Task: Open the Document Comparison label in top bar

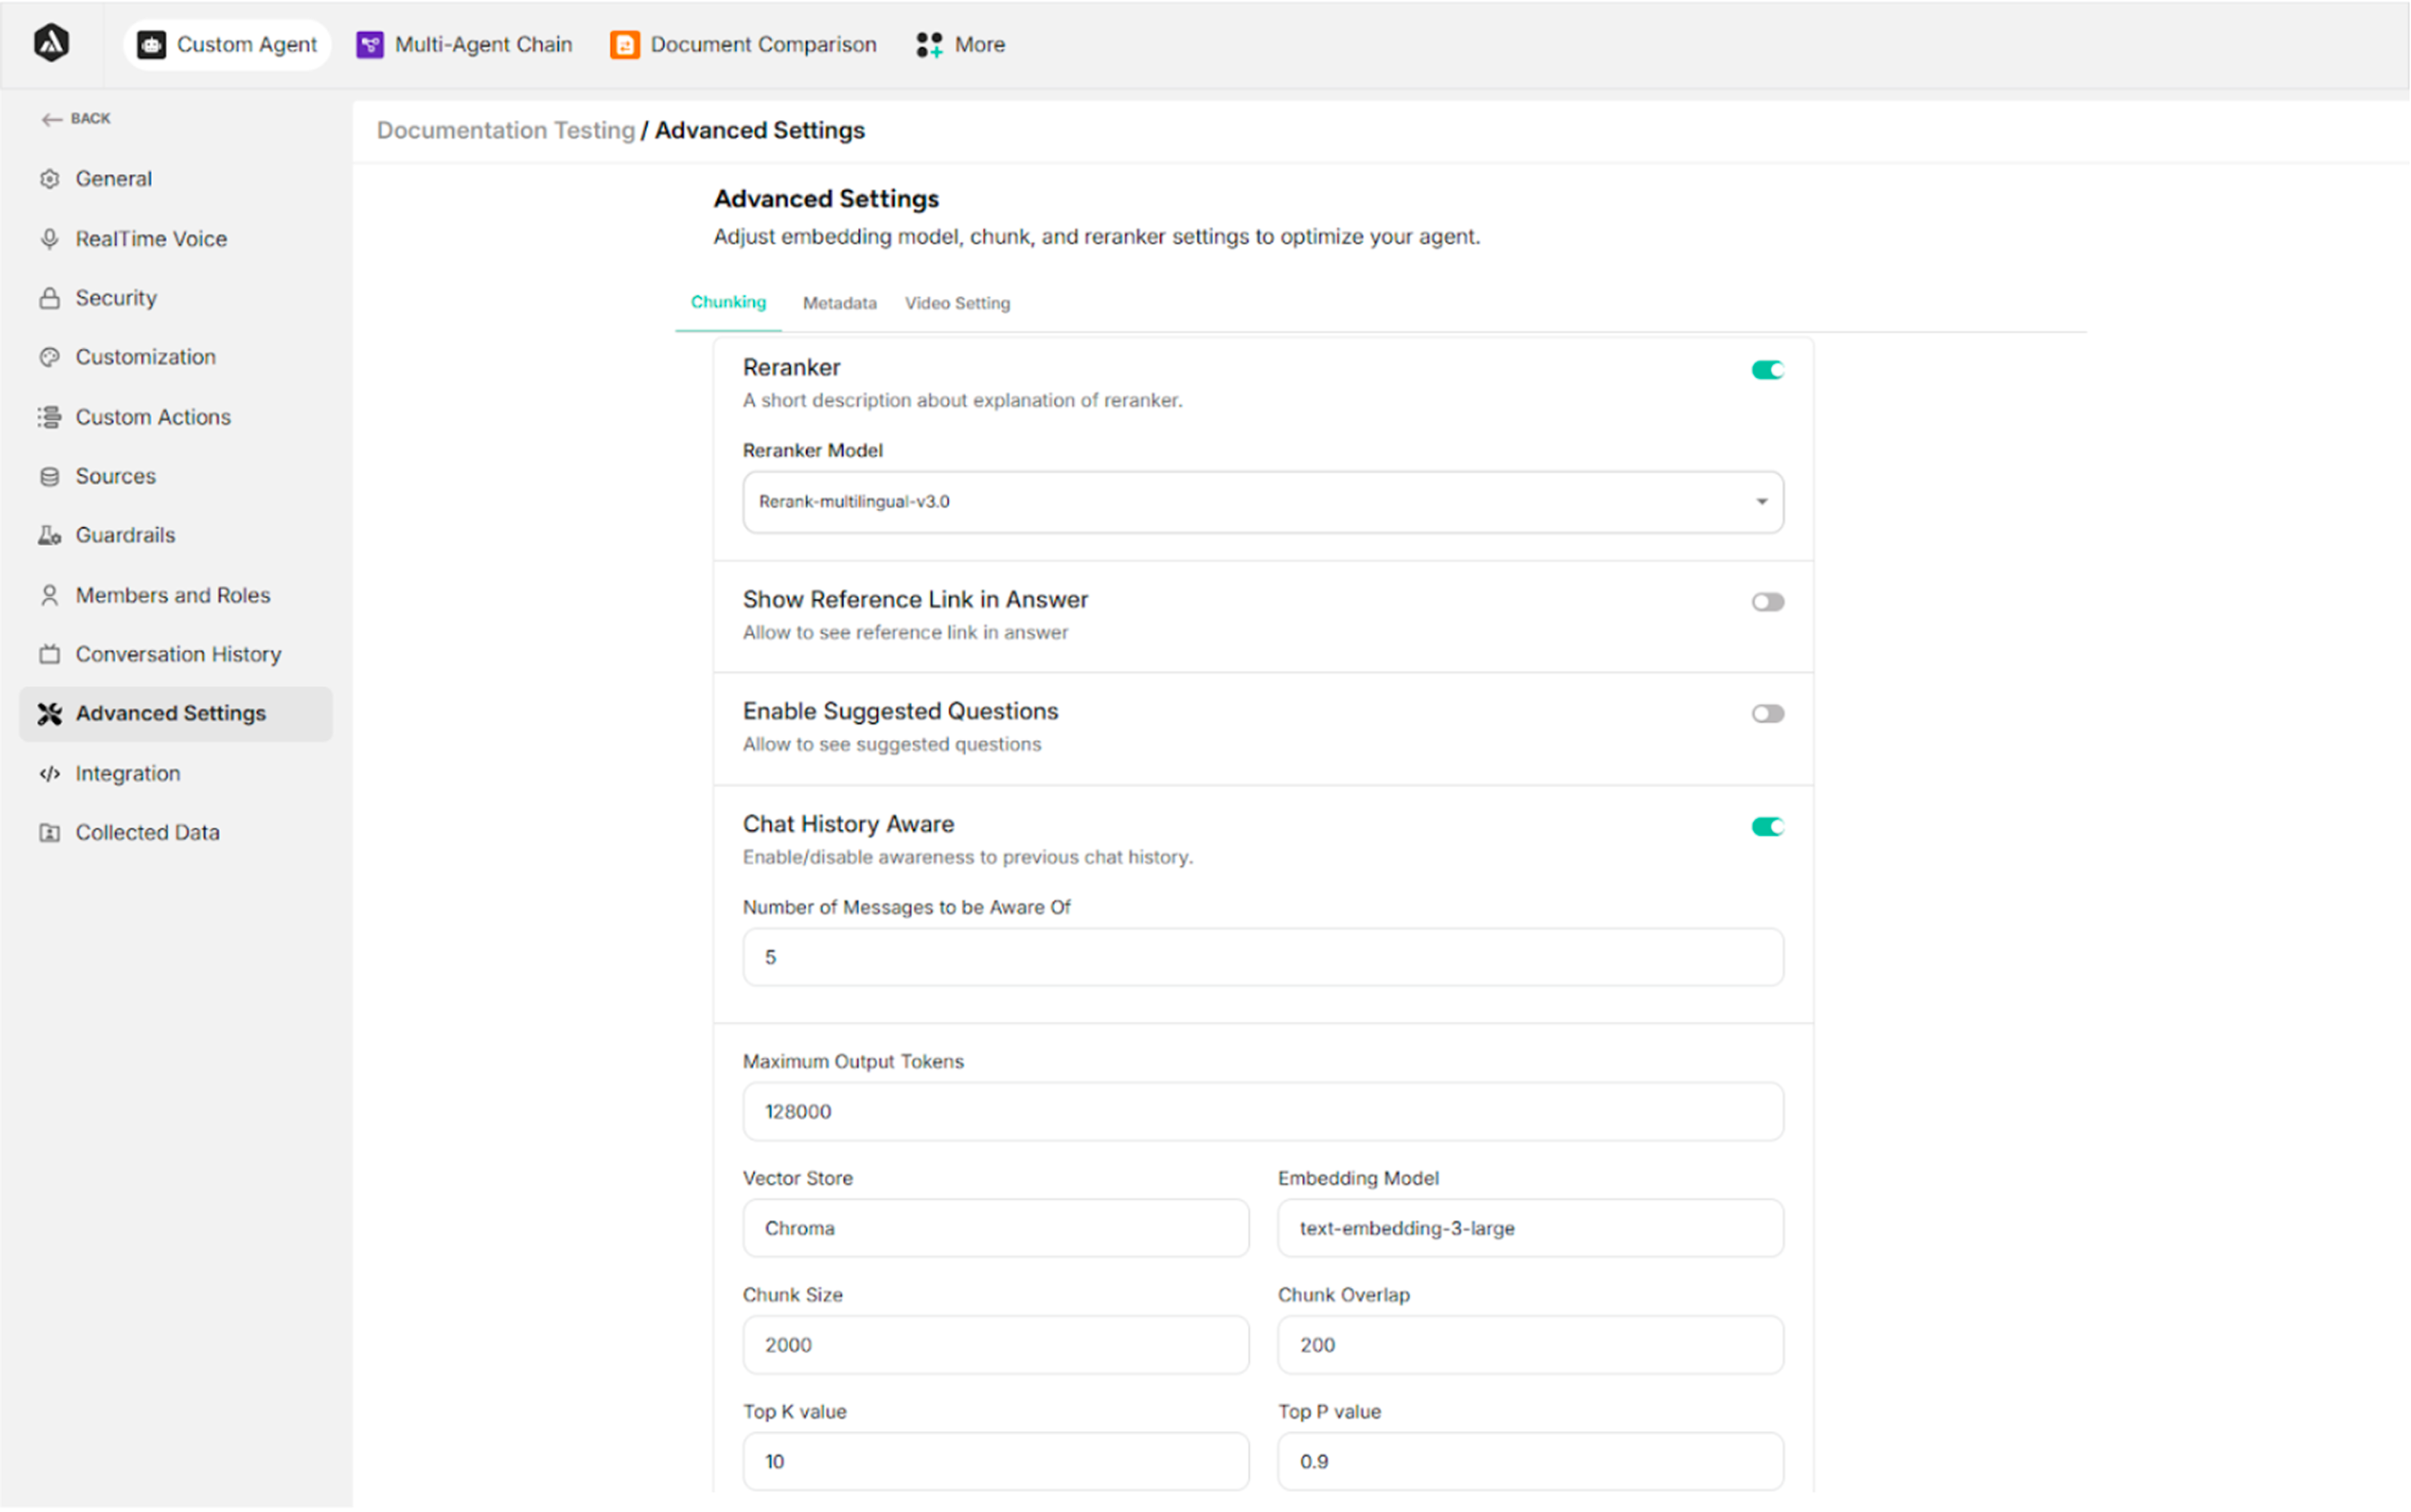Action: 763,45
